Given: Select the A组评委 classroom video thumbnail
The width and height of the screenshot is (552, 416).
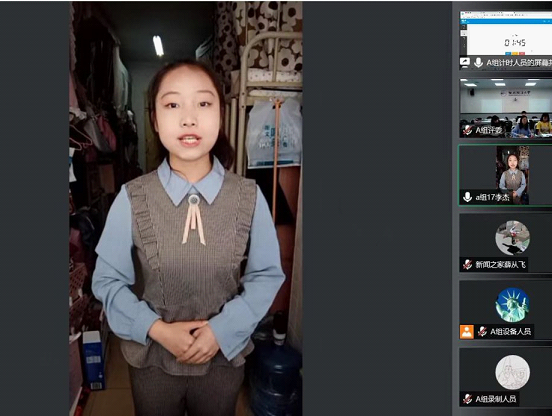Looking at the screenshot, I should click(x=506, y=108).
